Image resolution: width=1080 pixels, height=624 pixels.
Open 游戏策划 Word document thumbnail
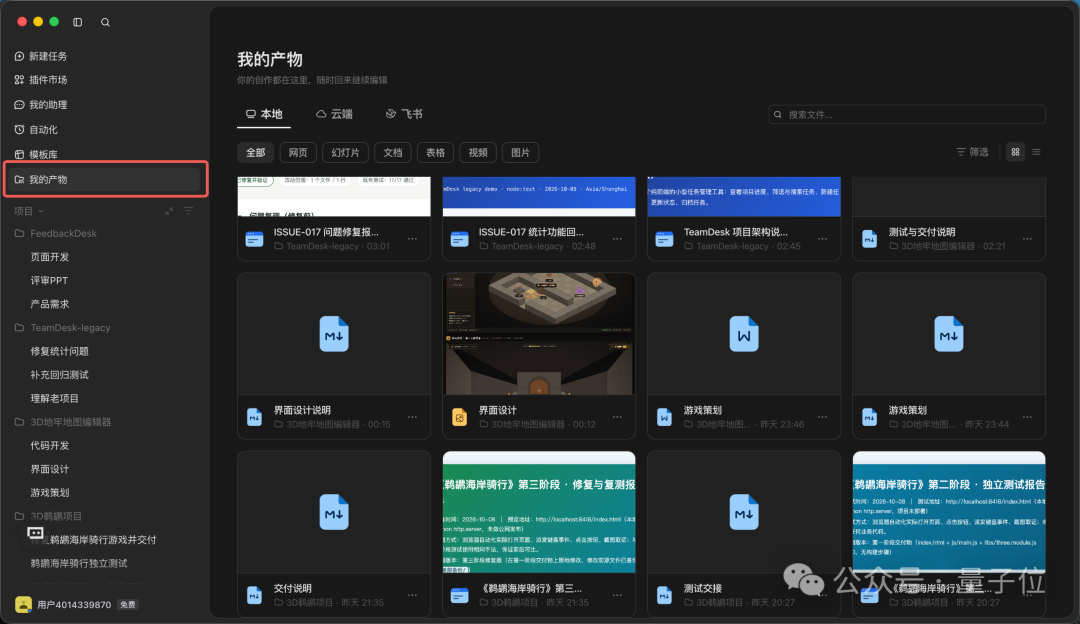(744, 334)
